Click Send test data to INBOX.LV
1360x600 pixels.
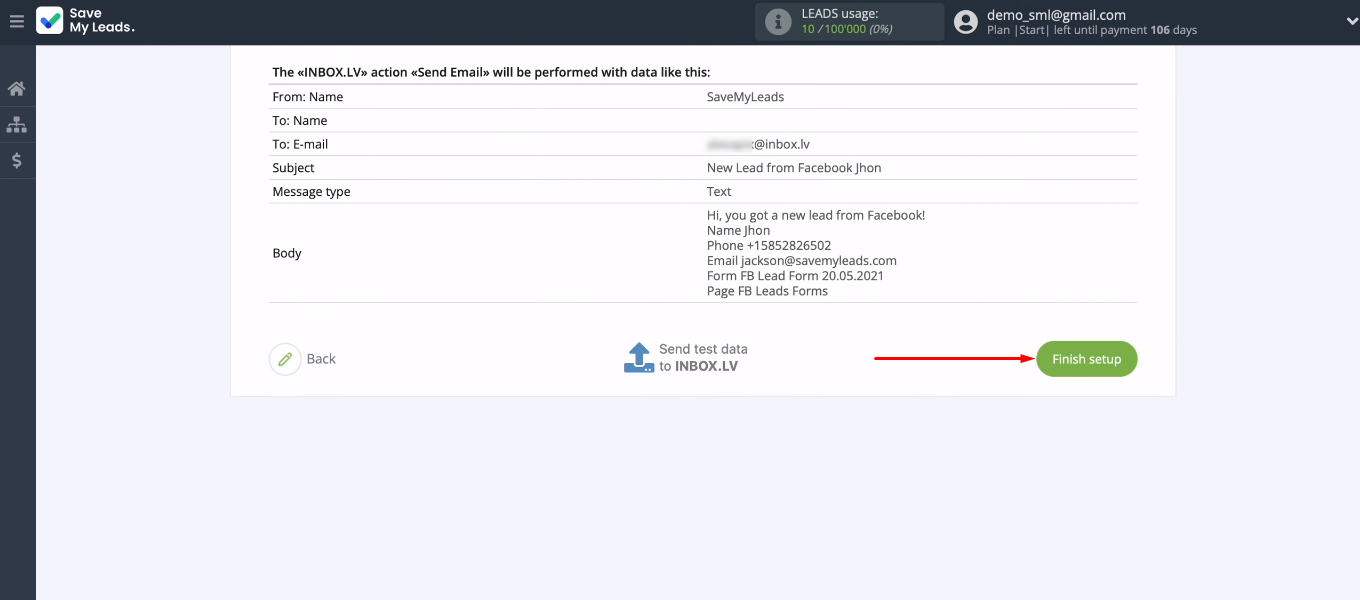pyautogui.click(x=703, y=358)
